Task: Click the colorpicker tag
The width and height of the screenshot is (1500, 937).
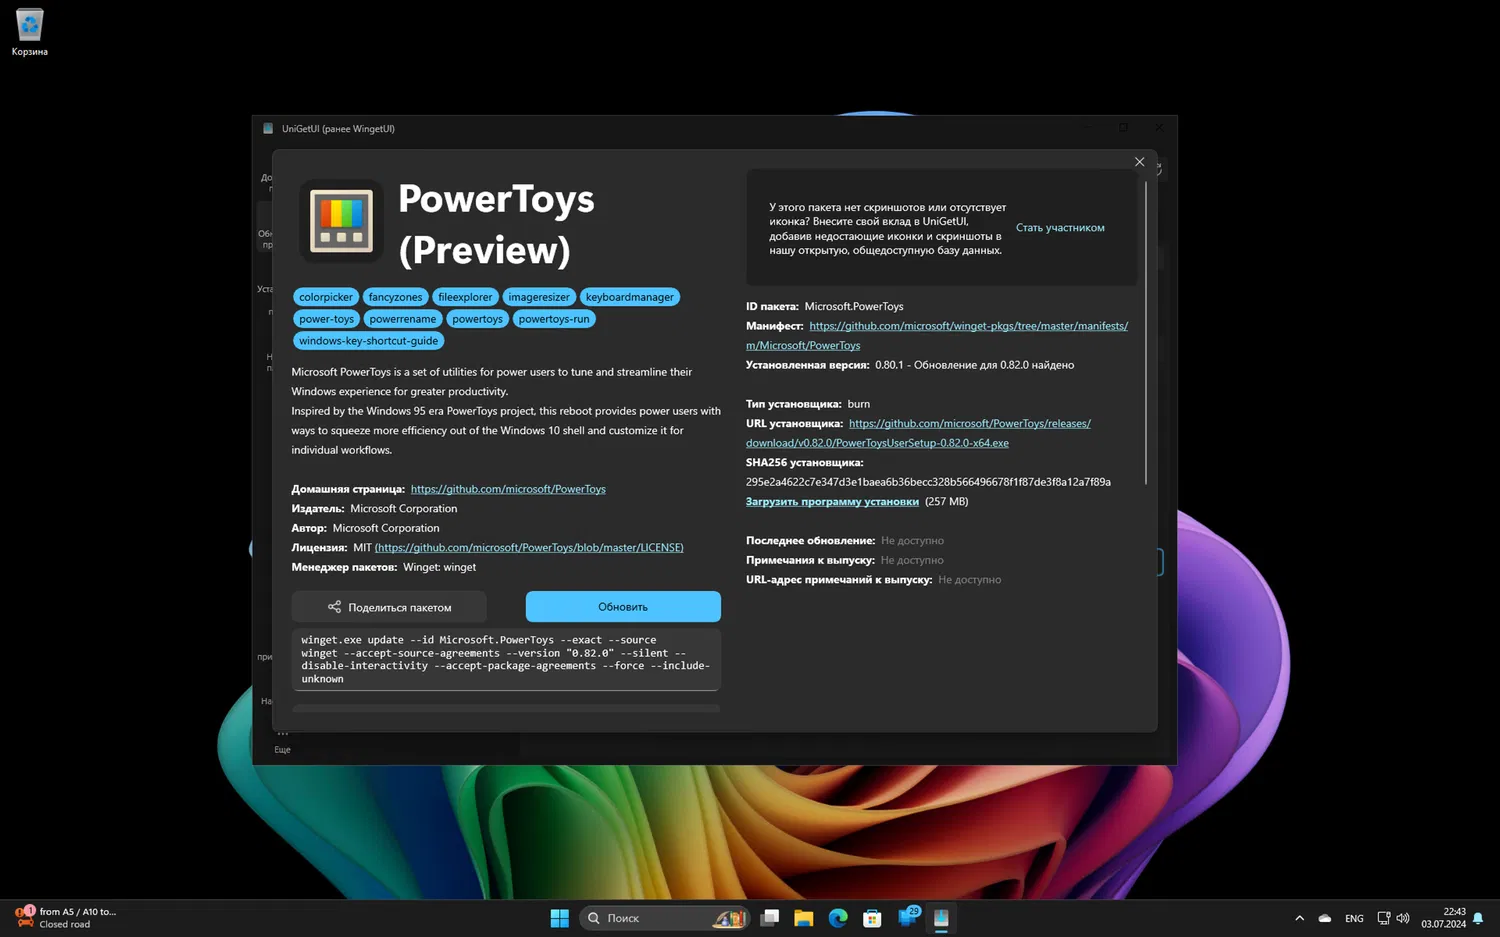Action: tap(326, 297)
